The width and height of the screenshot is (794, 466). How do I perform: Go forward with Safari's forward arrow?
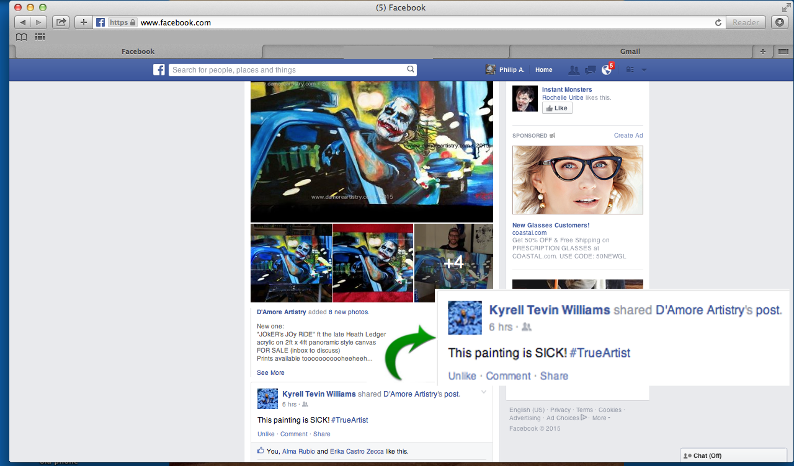38,22
